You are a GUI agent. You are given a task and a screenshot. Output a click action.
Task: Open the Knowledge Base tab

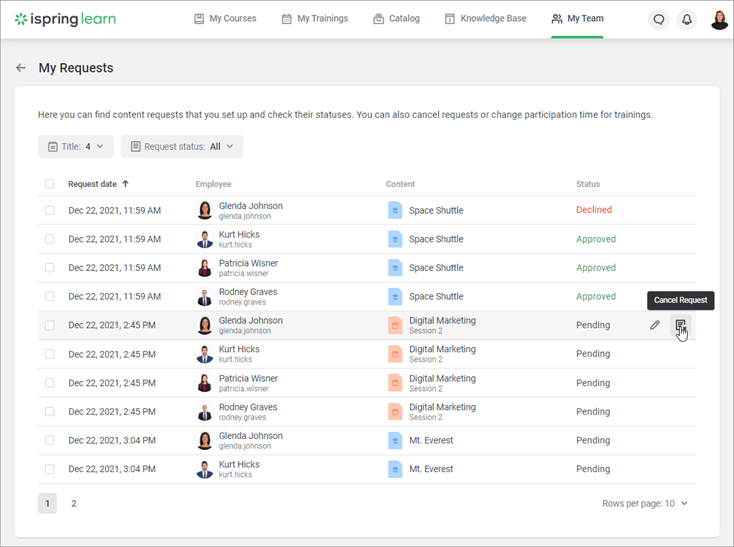pos(485,19)
